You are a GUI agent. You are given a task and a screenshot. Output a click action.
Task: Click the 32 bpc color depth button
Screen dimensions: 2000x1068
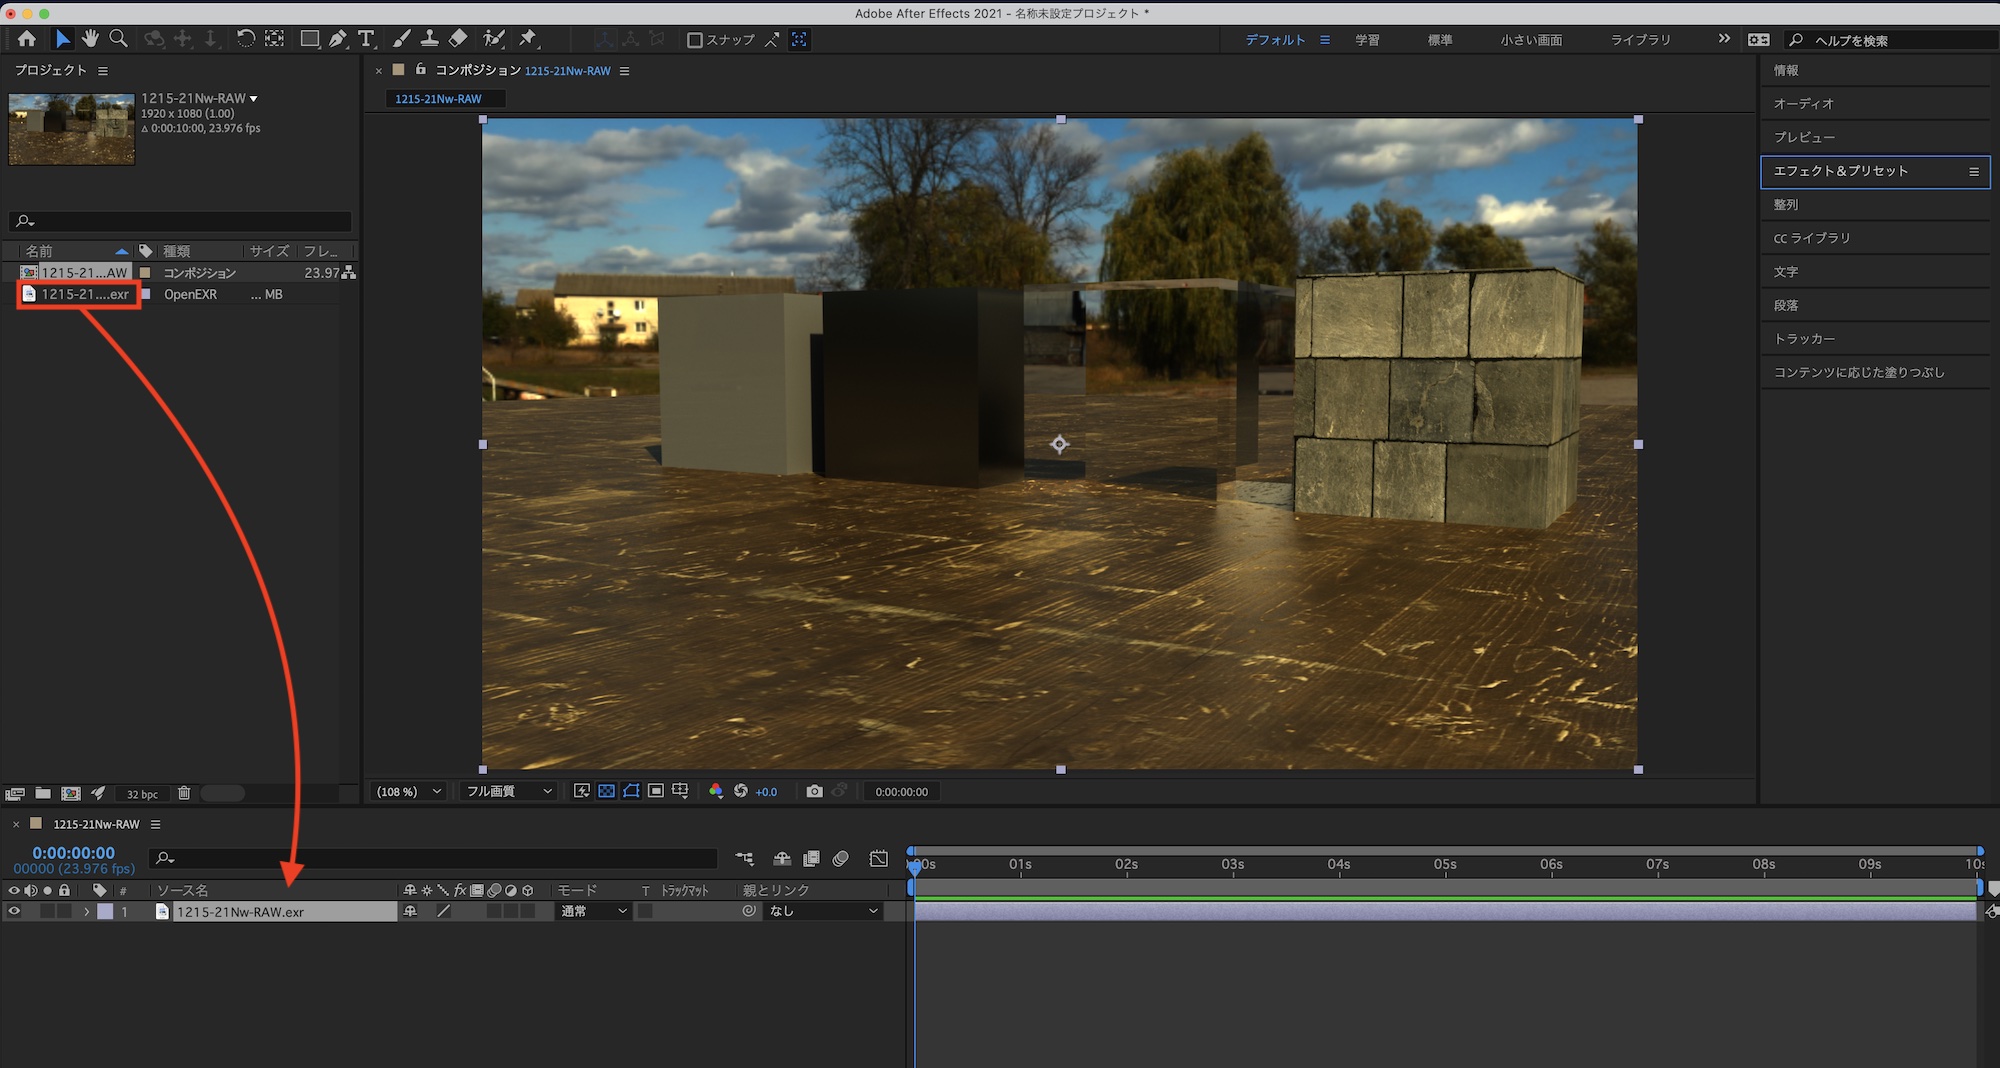pyautogui.click(x=142, y=794)
